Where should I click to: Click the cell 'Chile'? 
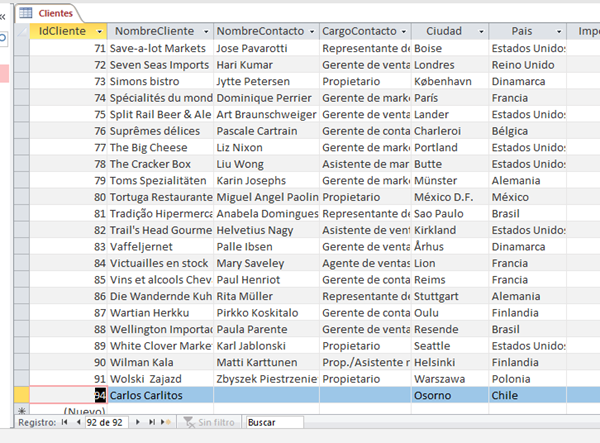(528, 395)
